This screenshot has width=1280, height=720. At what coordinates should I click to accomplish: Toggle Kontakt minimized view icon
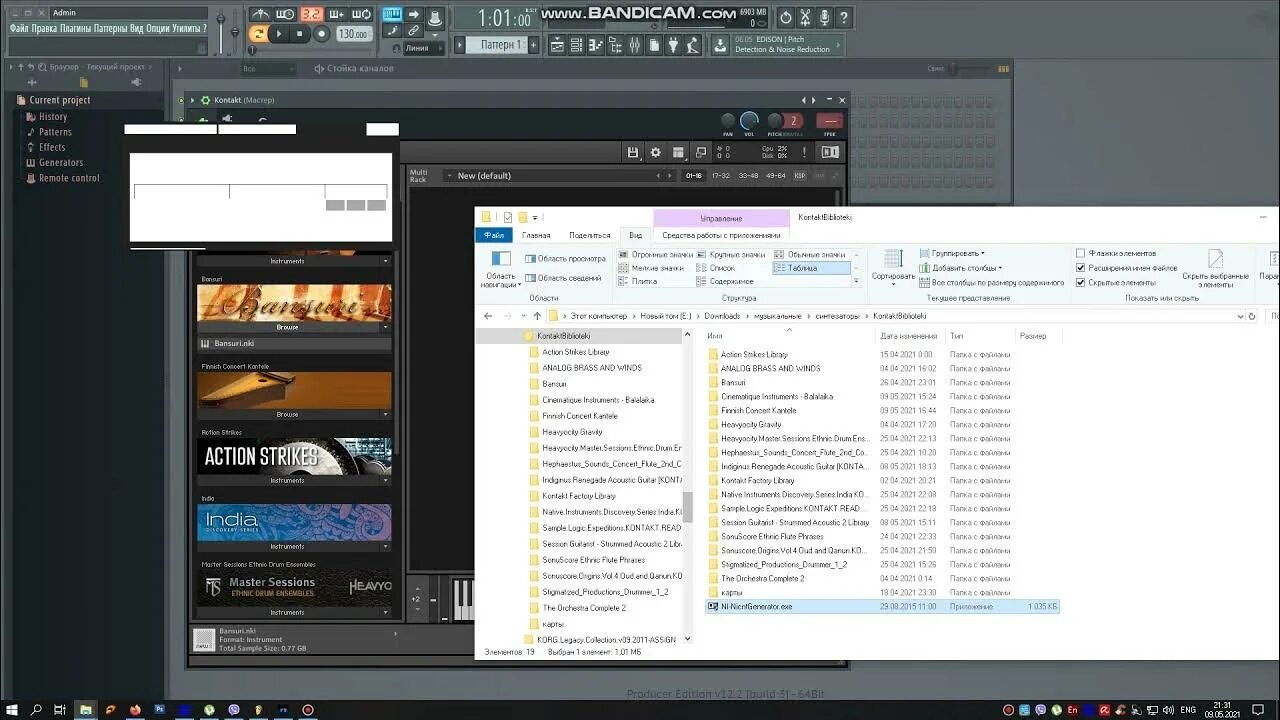[700, 152]
